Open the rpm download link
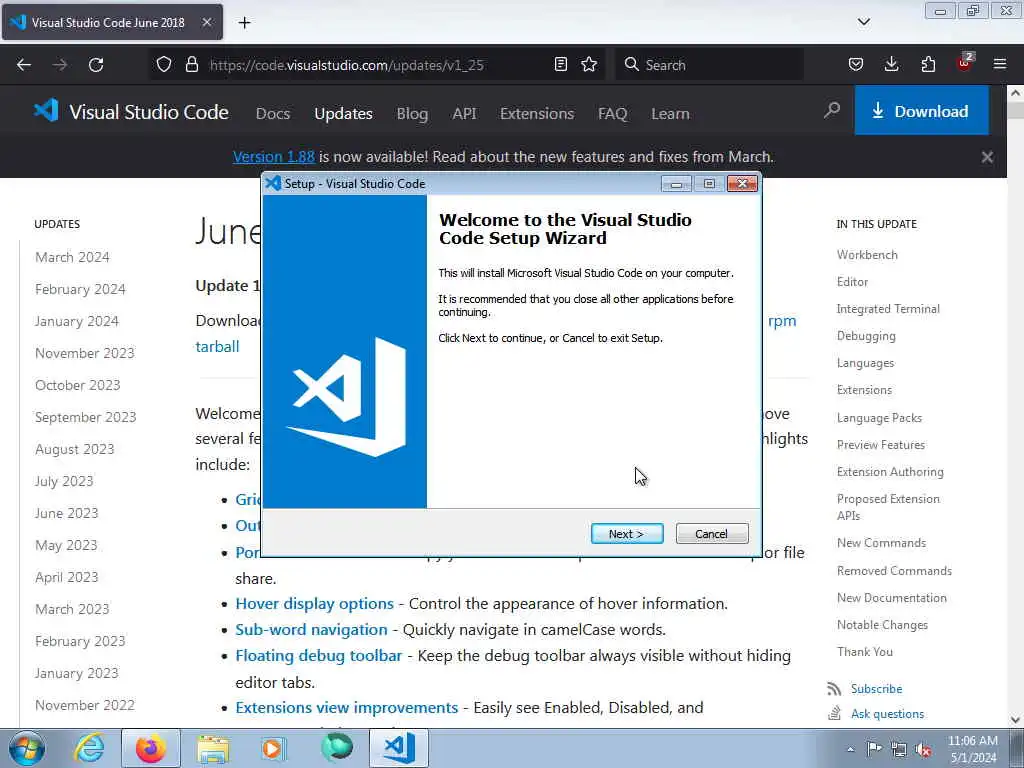This screenshot has width=1024, height=768. pos(782,321)
